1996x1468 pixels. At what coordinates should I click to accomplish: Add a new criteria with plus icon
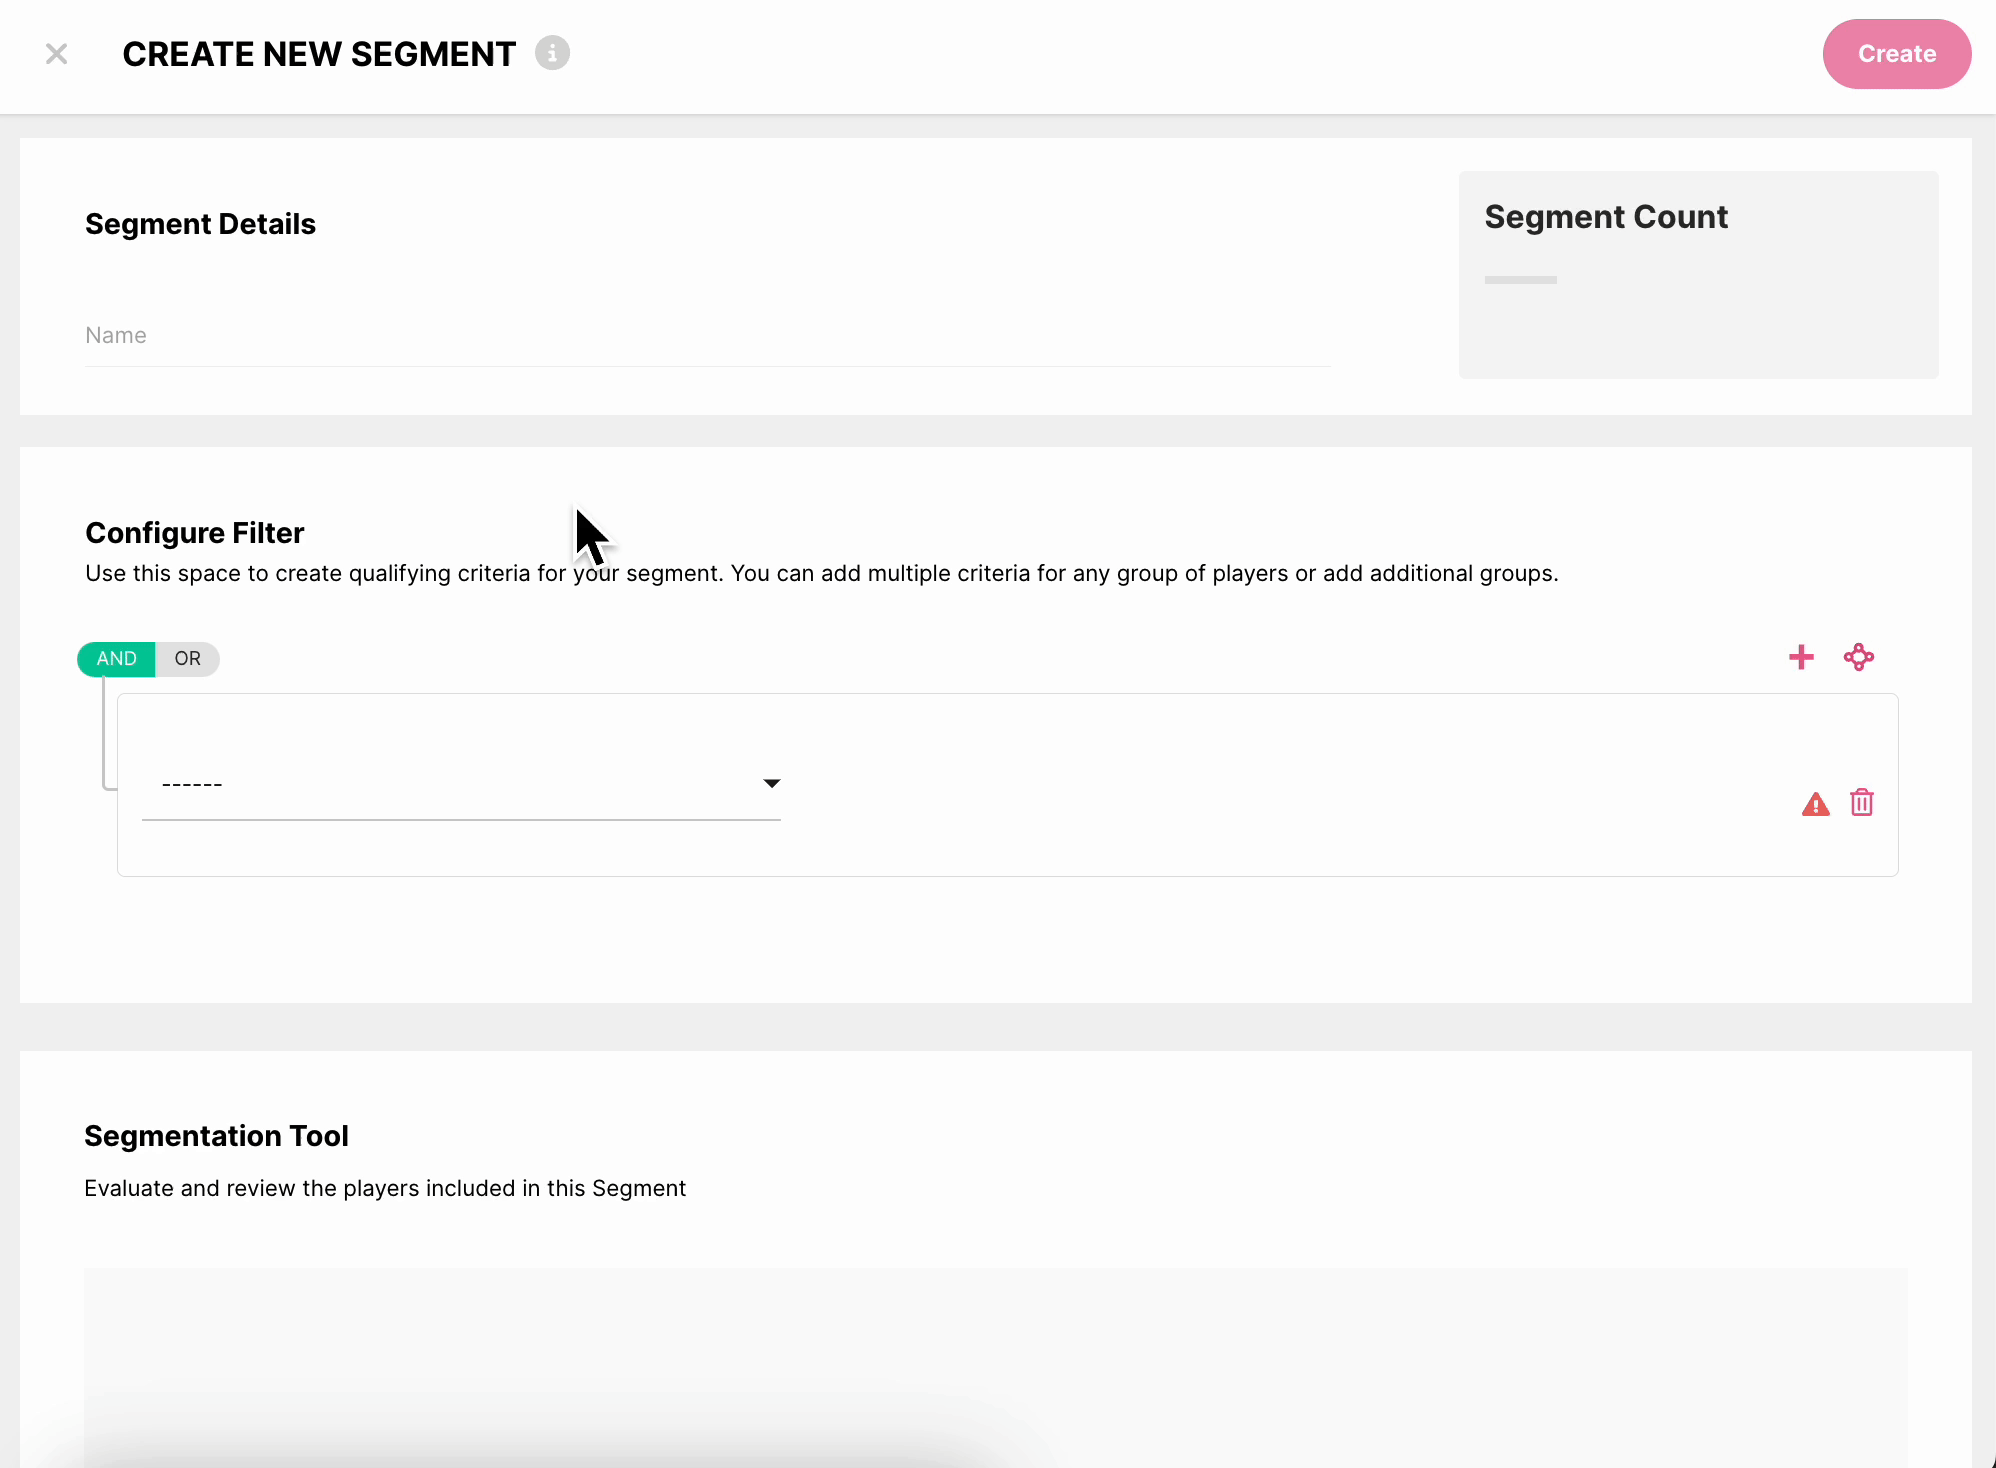point(1801,657)
